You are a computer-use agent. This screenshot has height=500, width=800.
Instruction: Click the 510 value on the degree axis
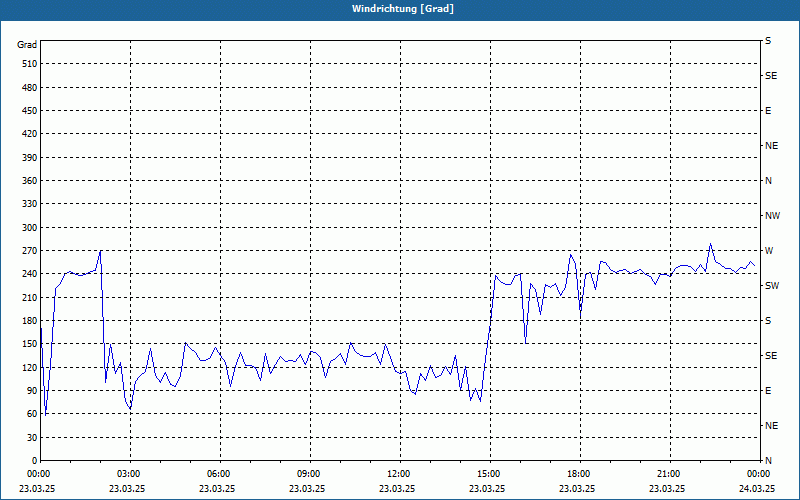30,64
